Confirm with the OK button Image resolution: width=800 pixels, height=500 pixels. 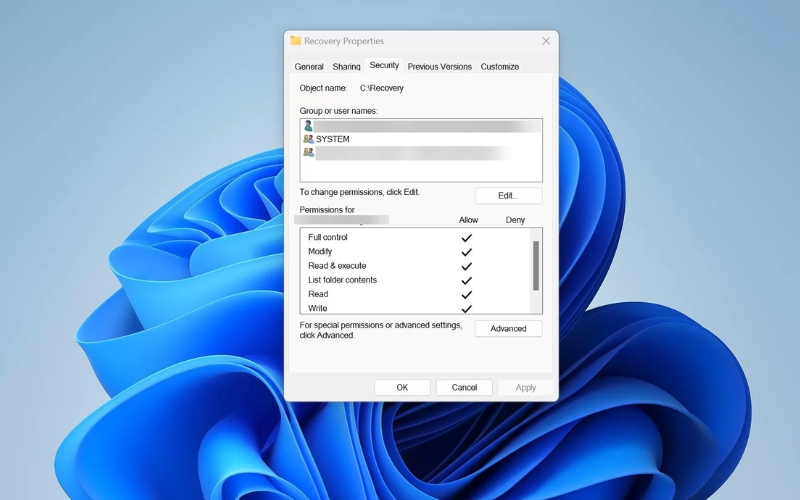[402, 387]
